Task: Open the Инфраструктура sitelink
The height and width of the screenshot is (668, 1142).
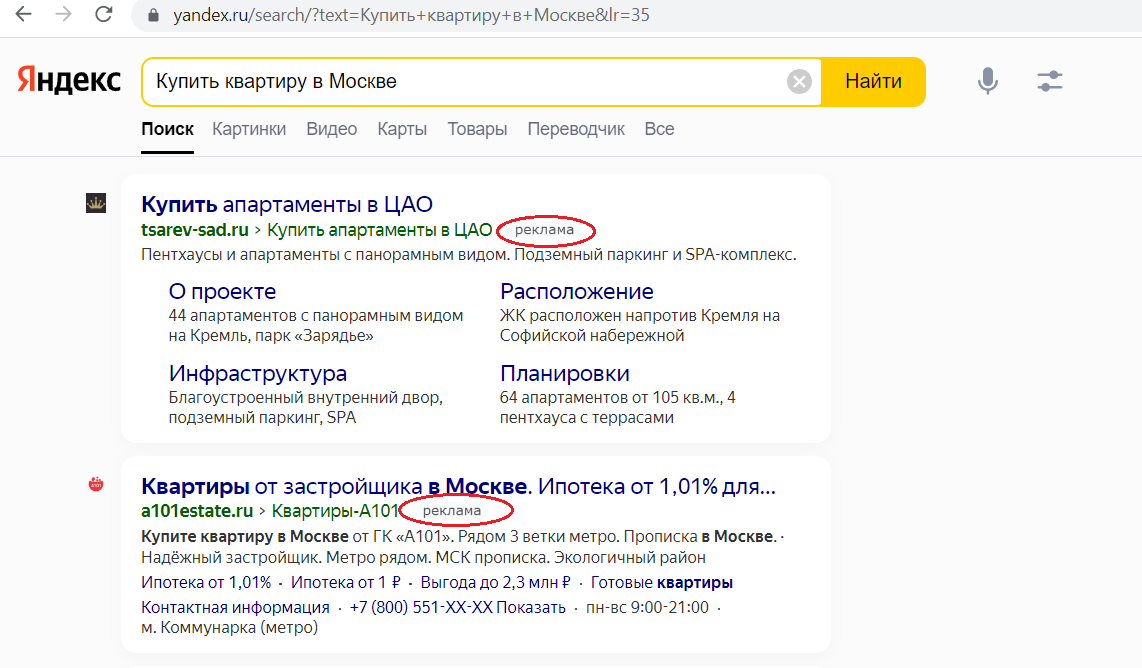Action: pyautogui.click(x=258, y=374)
